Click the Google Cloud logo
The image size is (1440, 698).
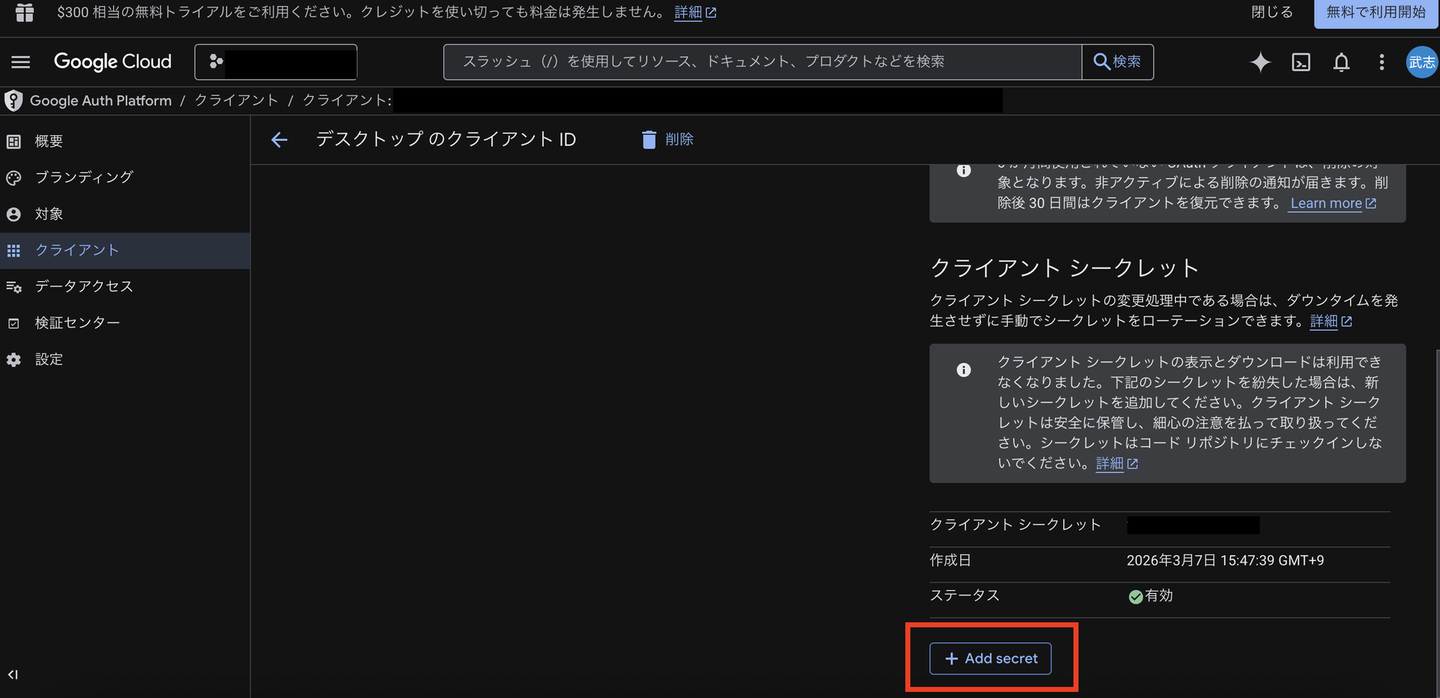[x=113, y=62]
